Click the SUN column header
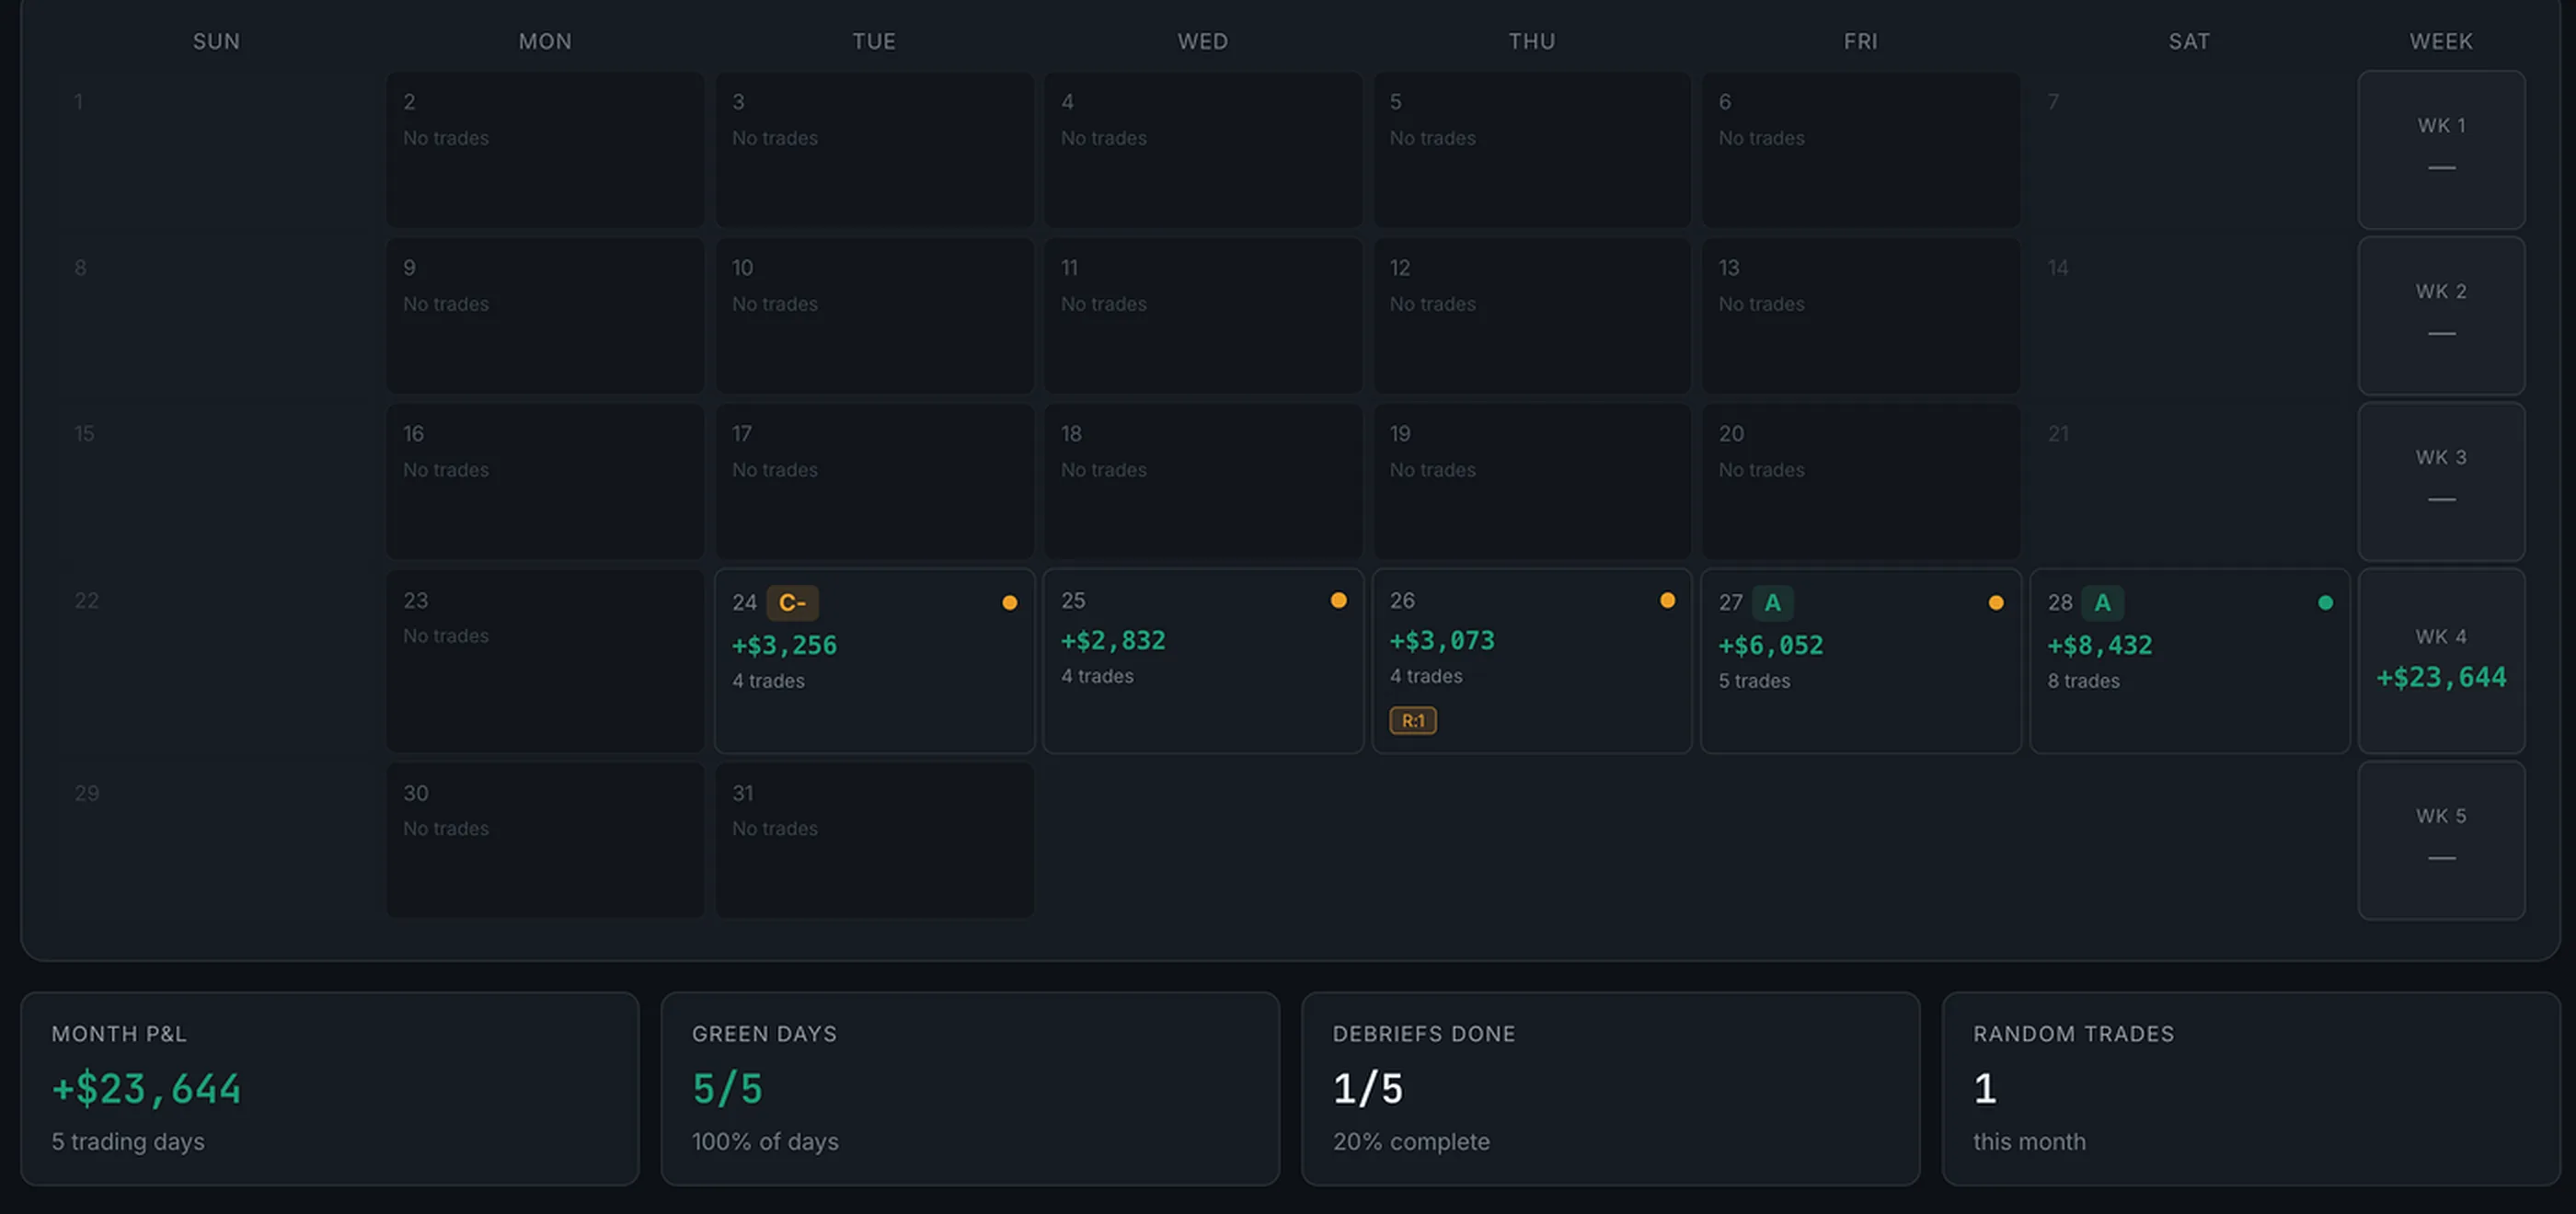This screenshot has height=1214, width=2576. click(216, 41)
